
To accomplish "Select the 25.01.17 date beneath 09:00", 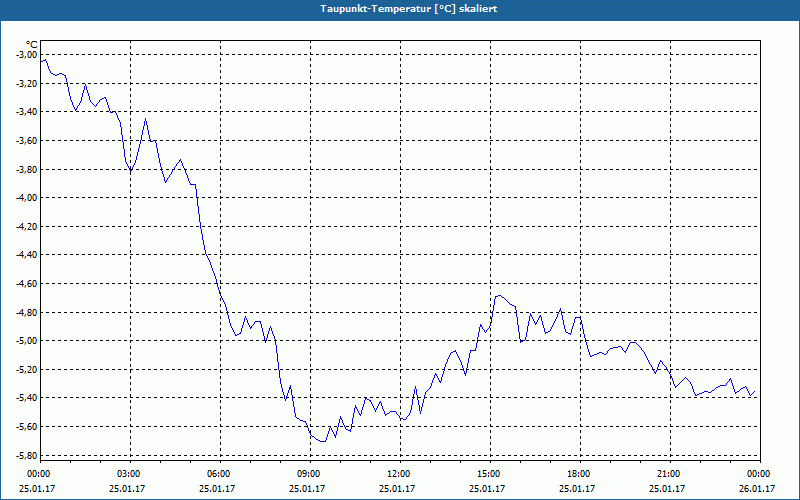I will tap(307, 488).
